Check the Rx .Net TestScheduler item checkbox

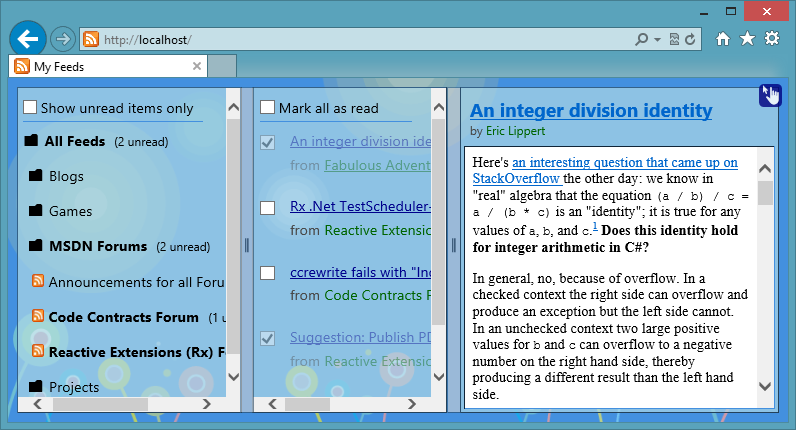pyautogui.click(x=268, y=208)
